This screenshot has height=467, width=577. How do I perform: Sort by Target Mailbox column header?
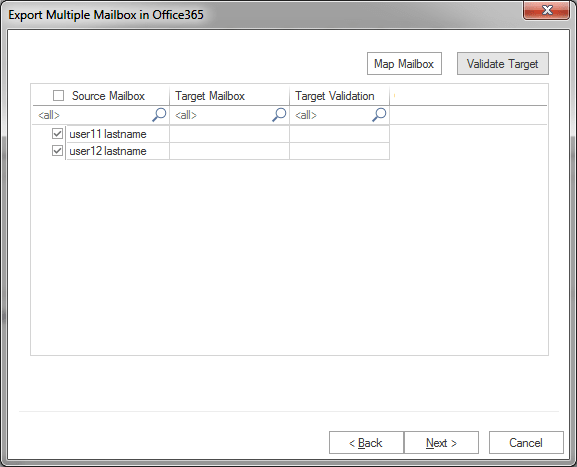(230, 96)
